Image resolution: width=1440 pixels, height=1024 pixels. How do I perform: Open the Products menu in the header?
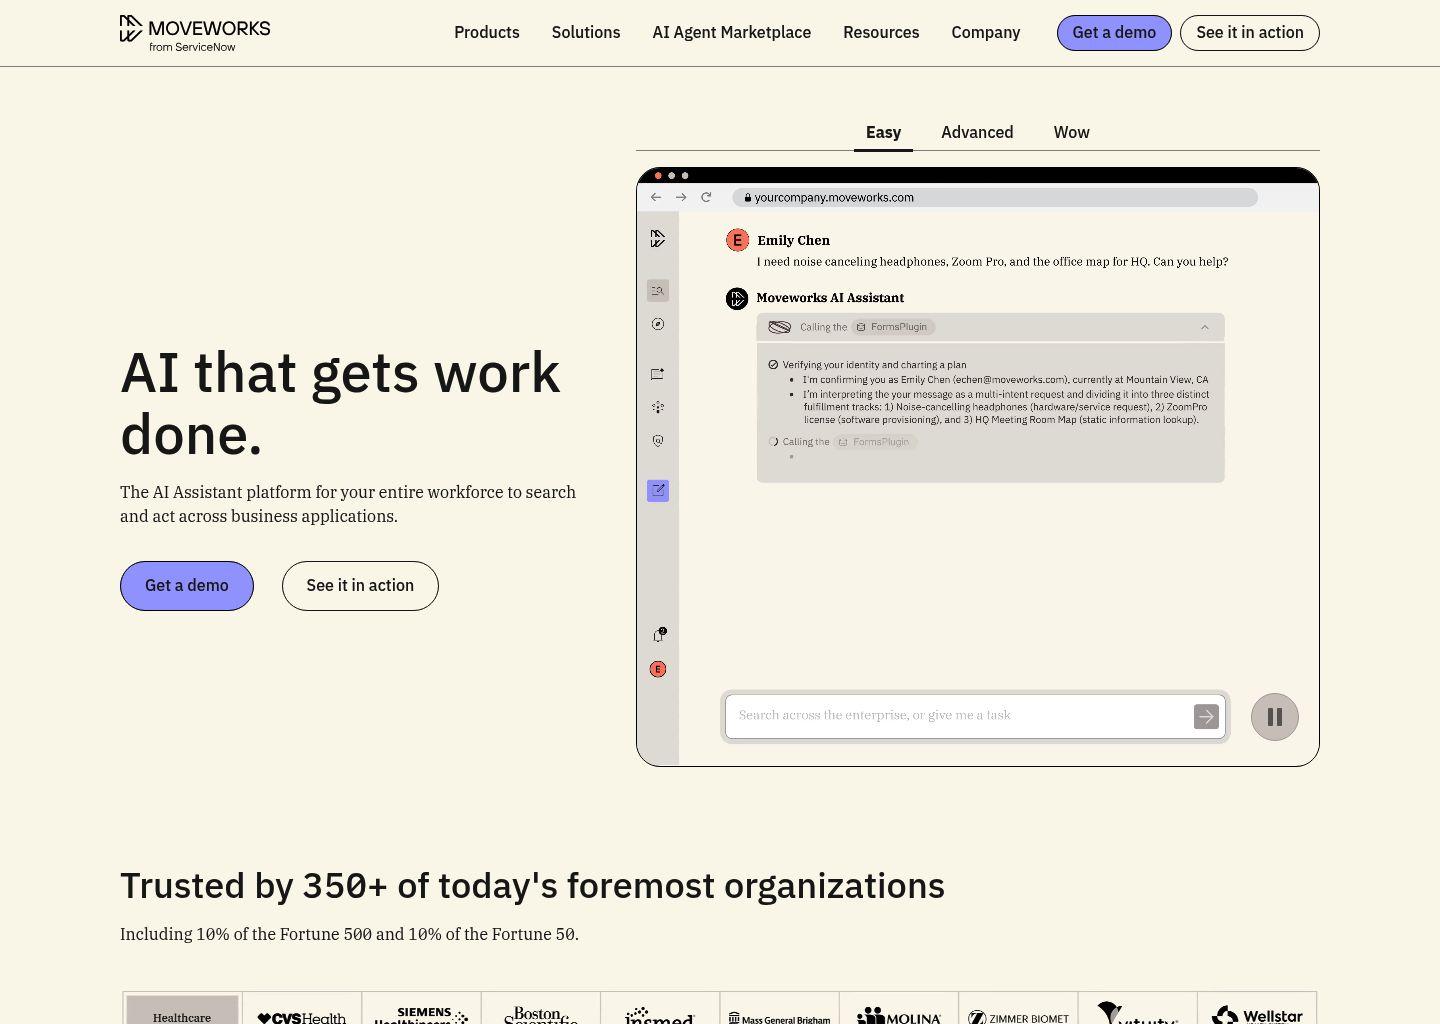(x=487, y=32)
